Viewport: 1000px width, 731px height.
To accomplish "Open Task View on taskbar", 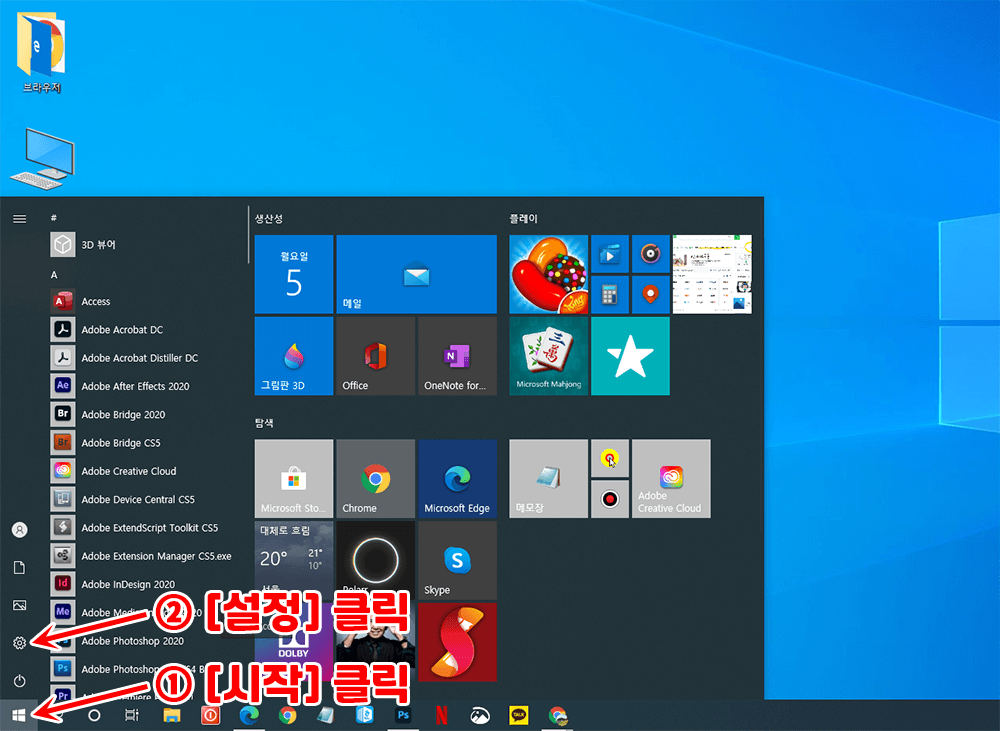I will pyautogui.click(x=131, y=715).
